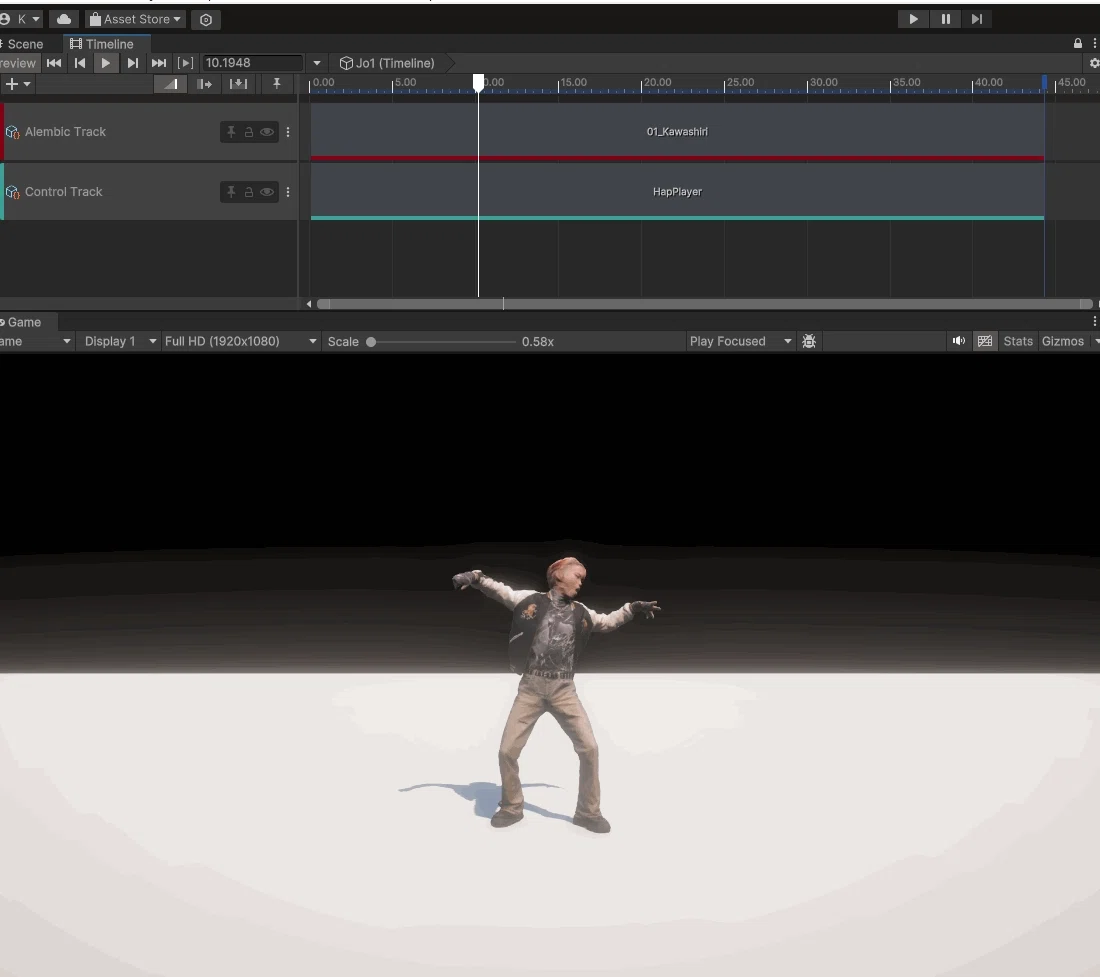Toggle the frame debugger bug icon
Screen dimensions: 1100x977
pos(809,342)
